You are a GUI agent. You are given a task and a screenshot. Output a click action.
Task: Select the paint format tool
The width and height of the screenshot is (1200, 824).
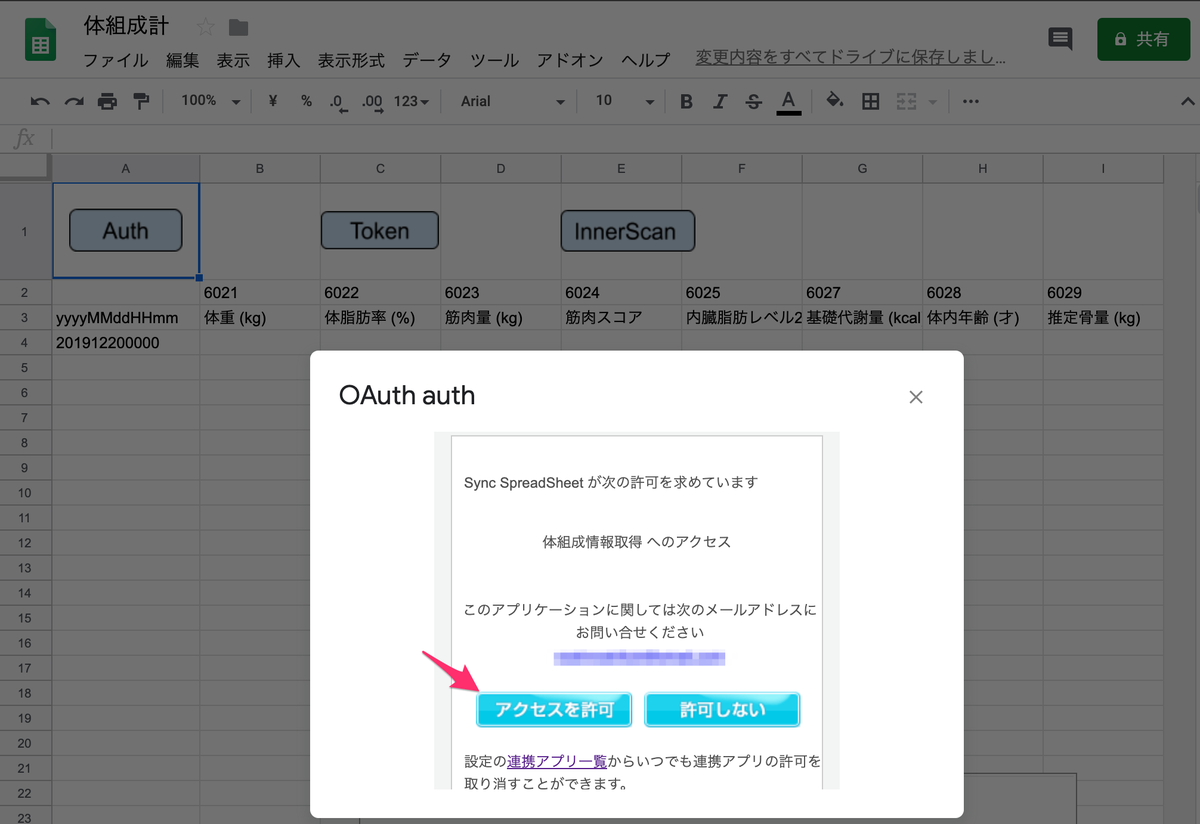click(141, 101)
